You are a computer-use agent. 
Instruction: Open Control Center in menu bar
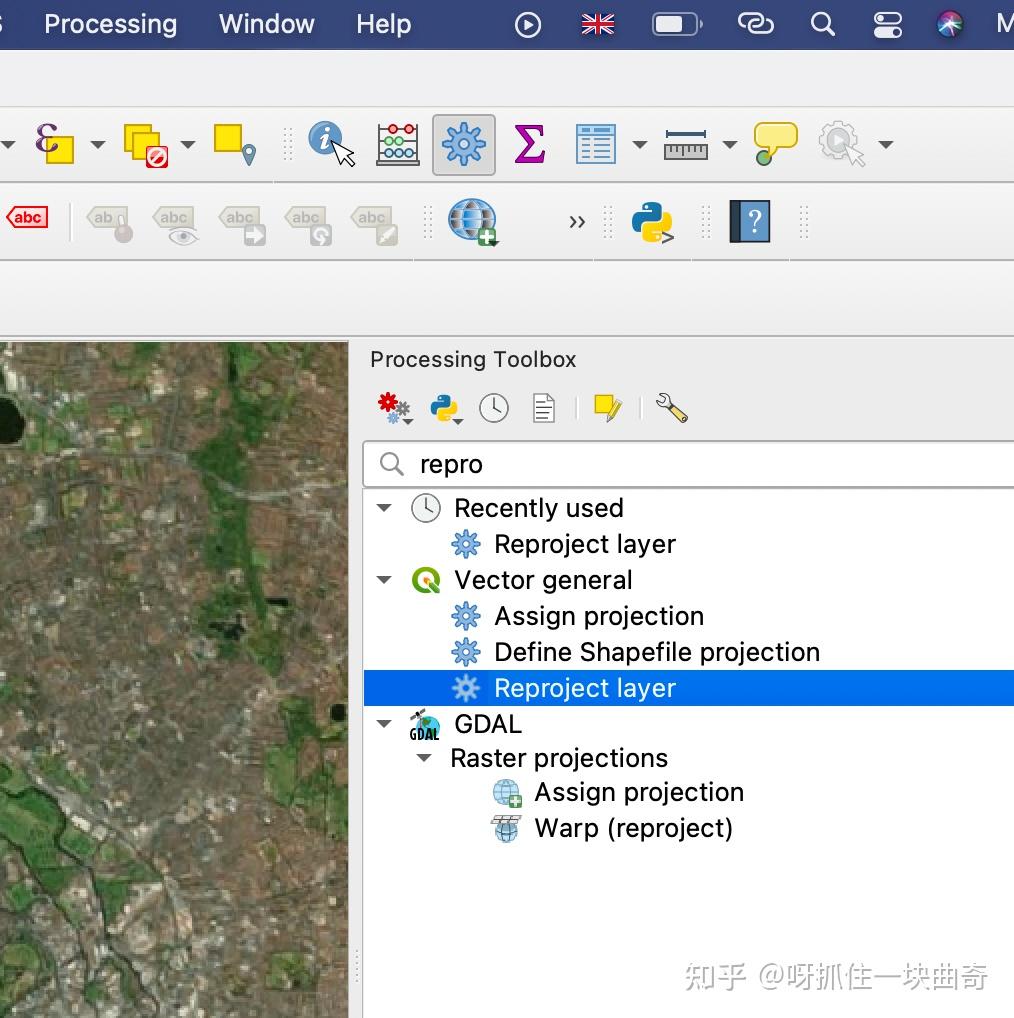coord(887,25)
